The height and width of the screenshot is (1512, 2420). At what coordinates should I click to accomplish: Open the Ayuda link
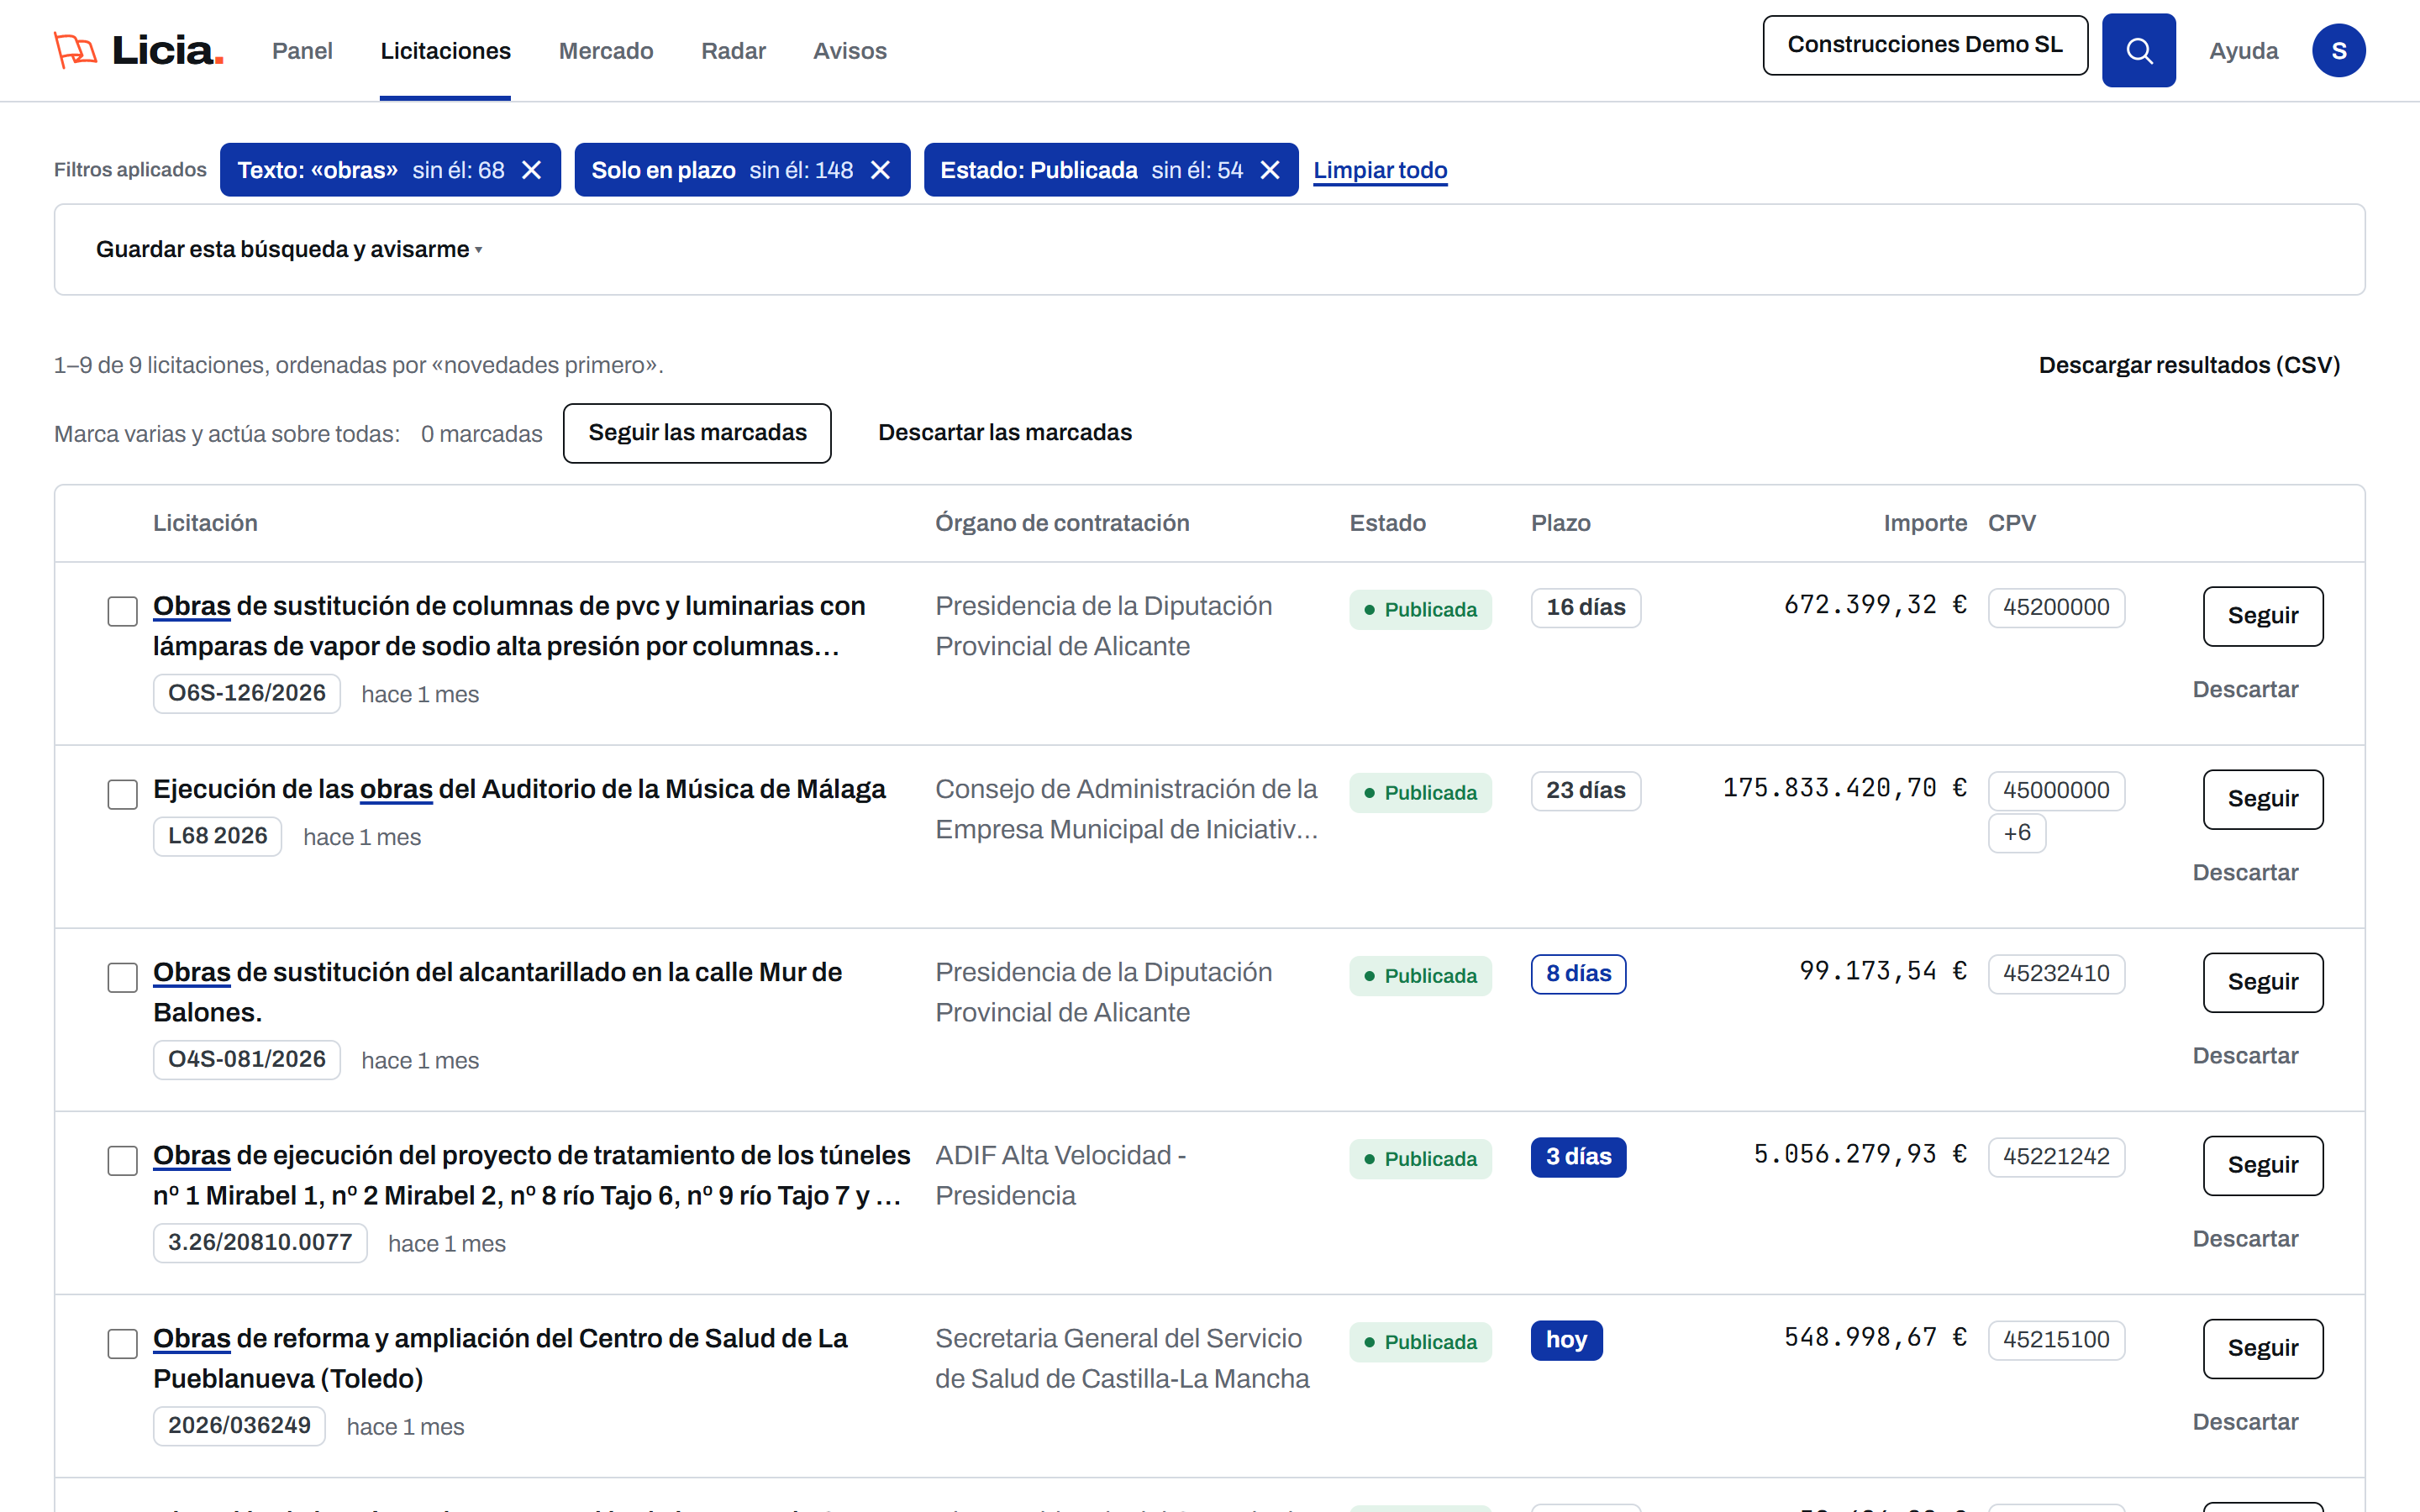pyautogui.click(x=2243, y=51)
